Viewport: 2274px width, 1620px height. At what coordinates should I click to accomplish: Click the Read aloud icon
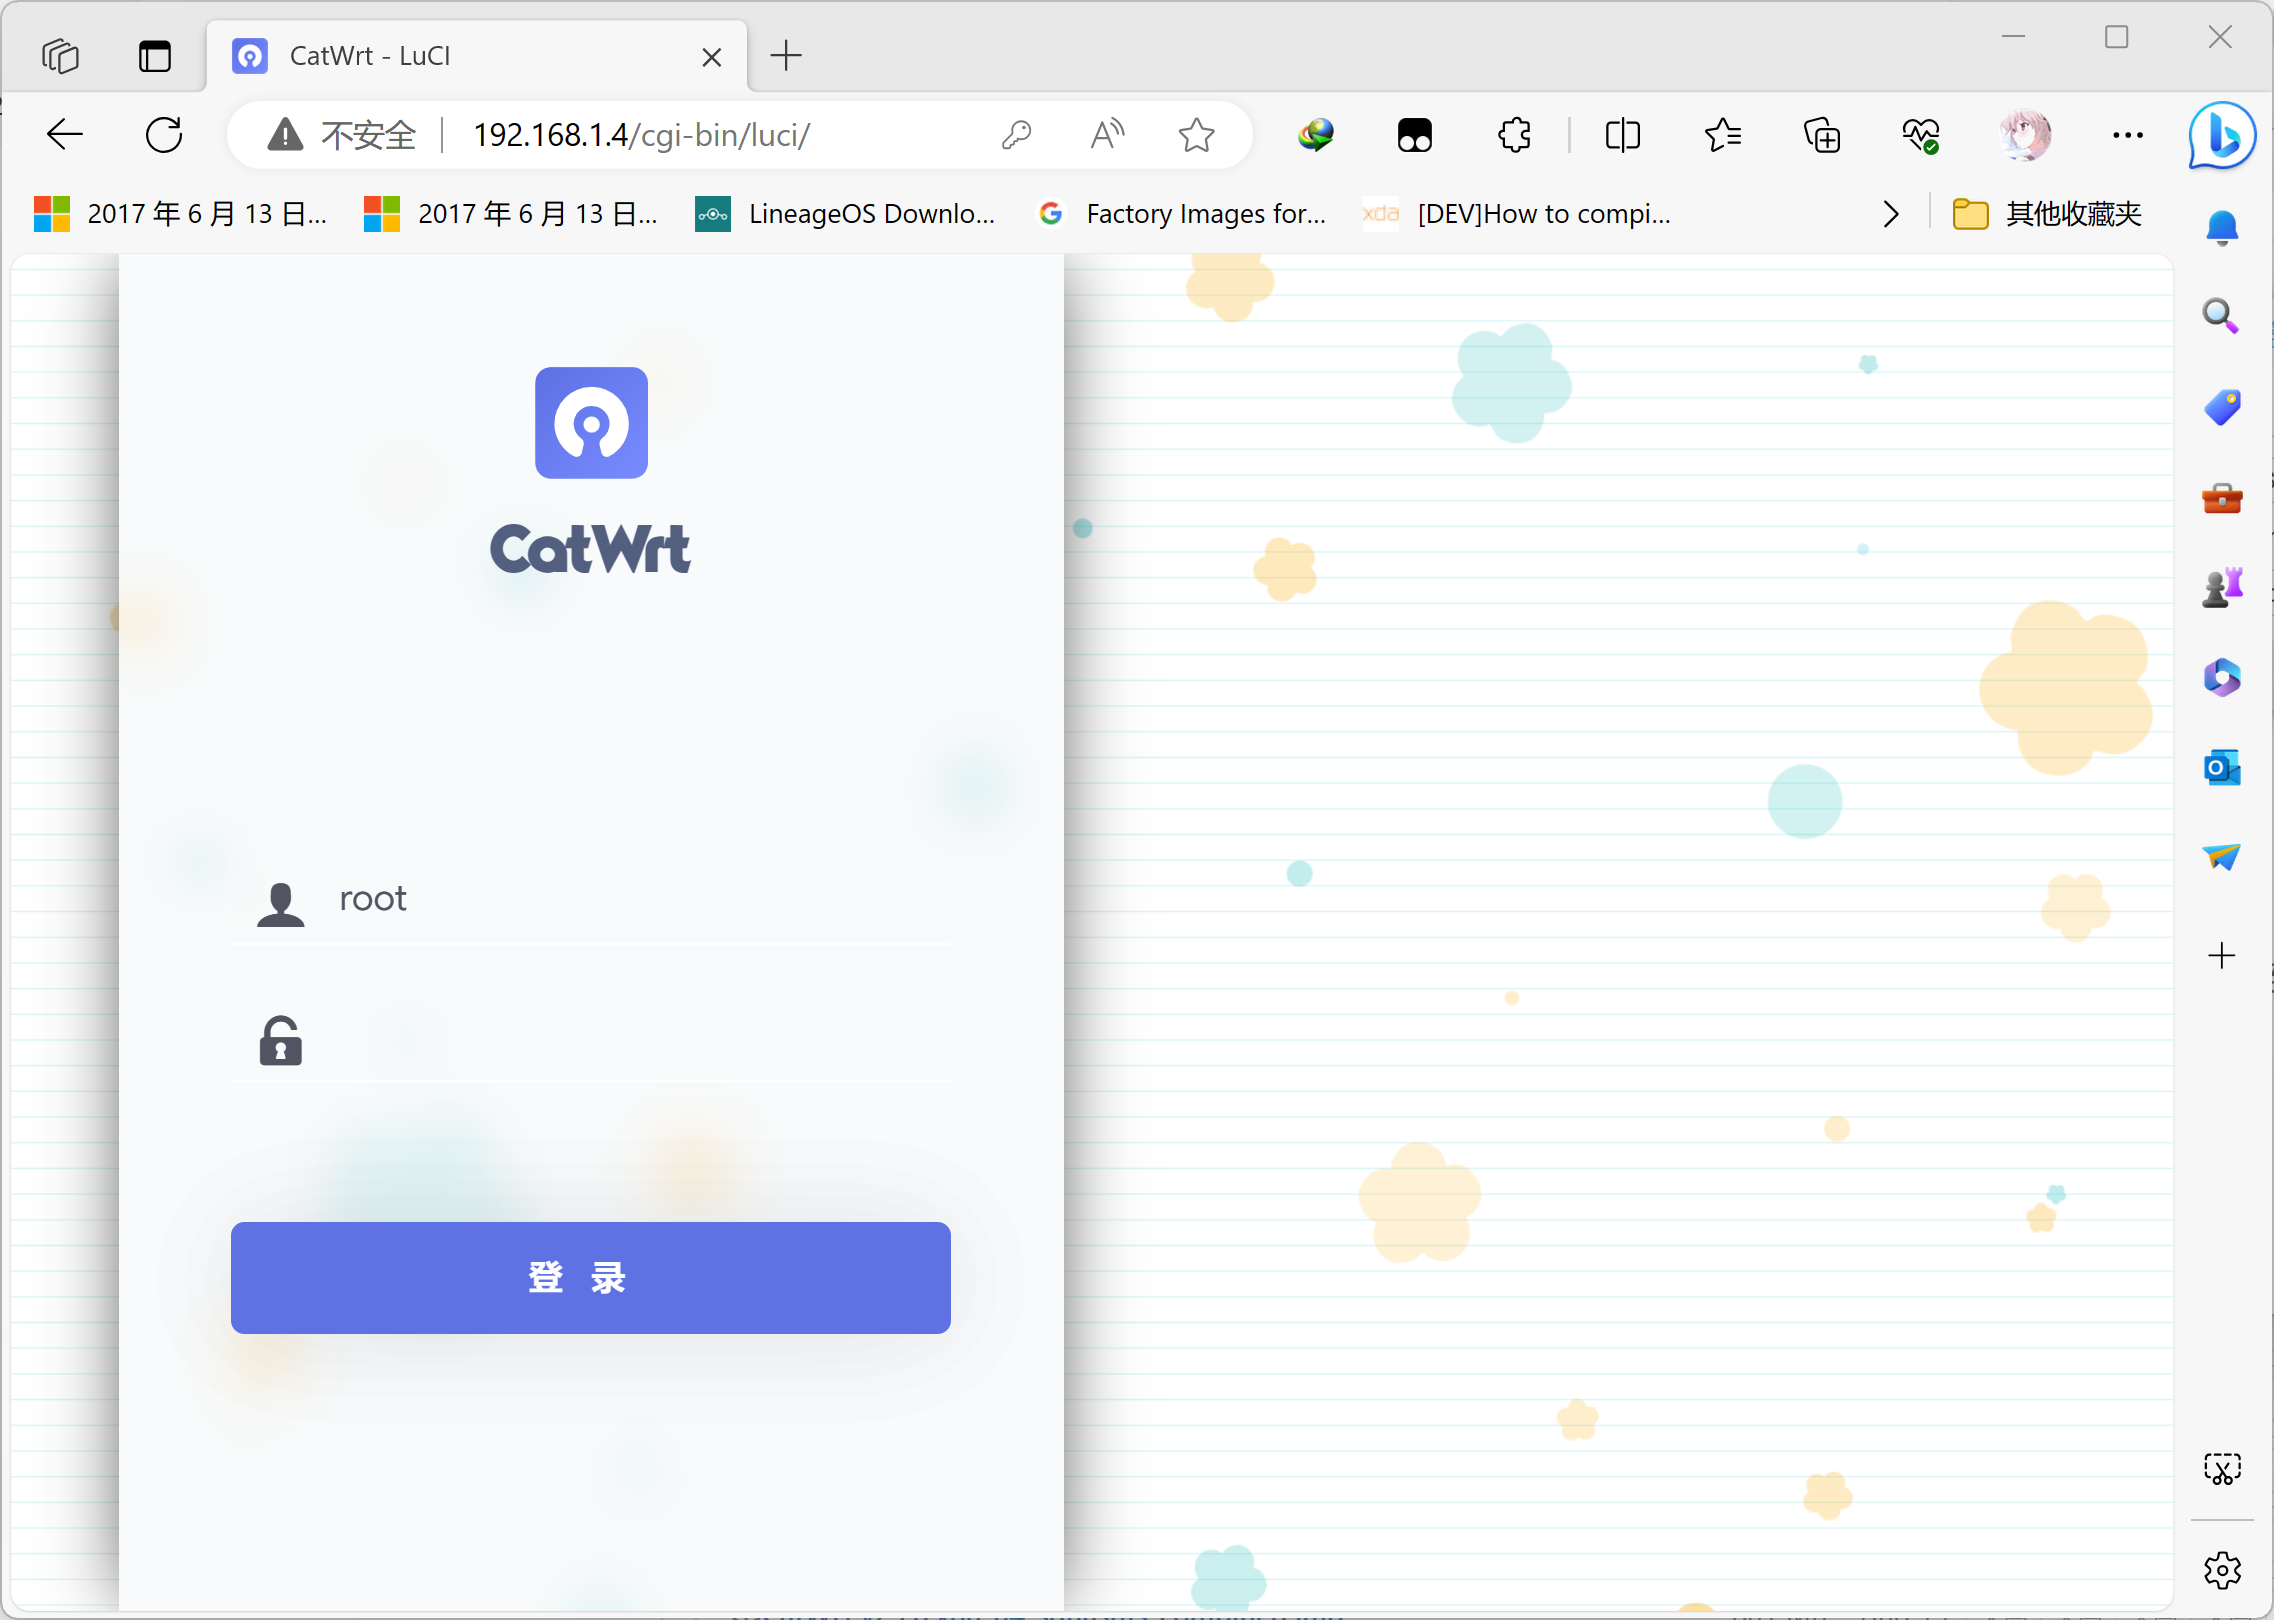(1107, 135)
